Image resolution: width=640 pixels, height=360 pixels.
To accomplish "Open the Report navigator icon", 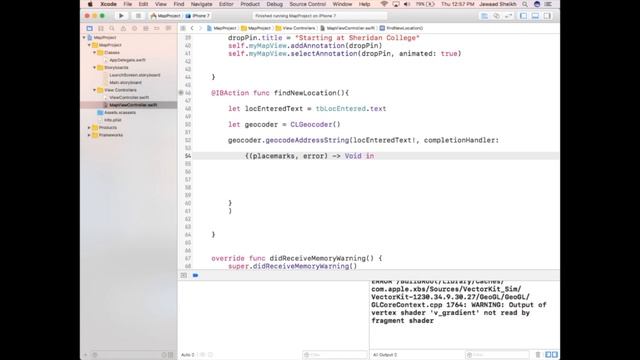I will coord(168,28).
